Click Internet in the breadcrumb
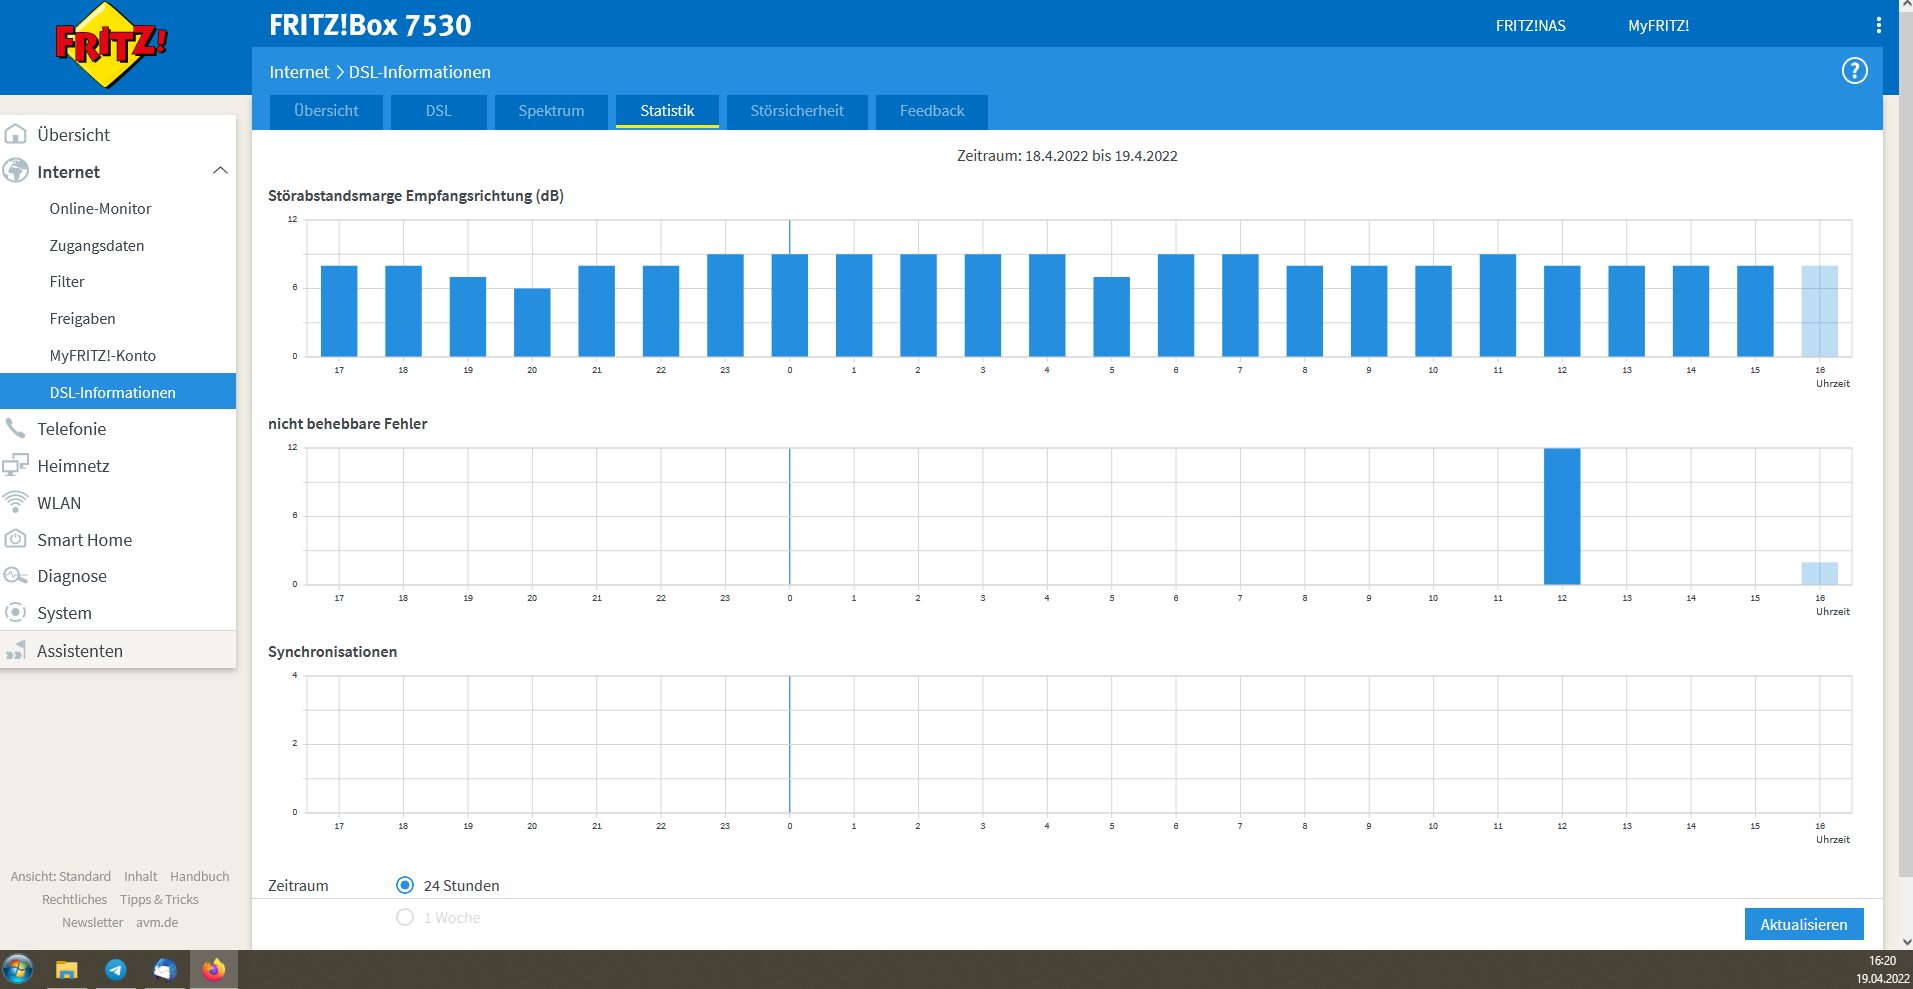 [x=299, y=72]
